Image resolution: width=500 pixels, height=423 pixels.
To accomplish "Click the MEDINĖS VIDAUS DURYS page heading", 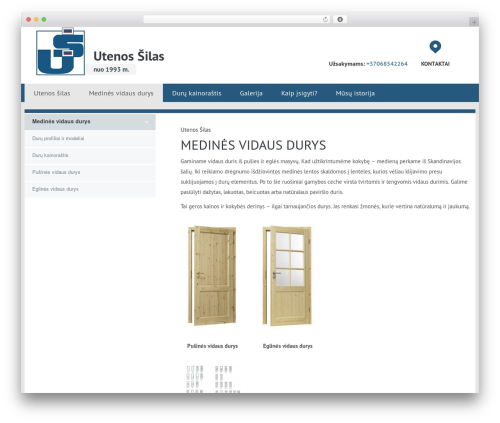I will click(253, 145).
